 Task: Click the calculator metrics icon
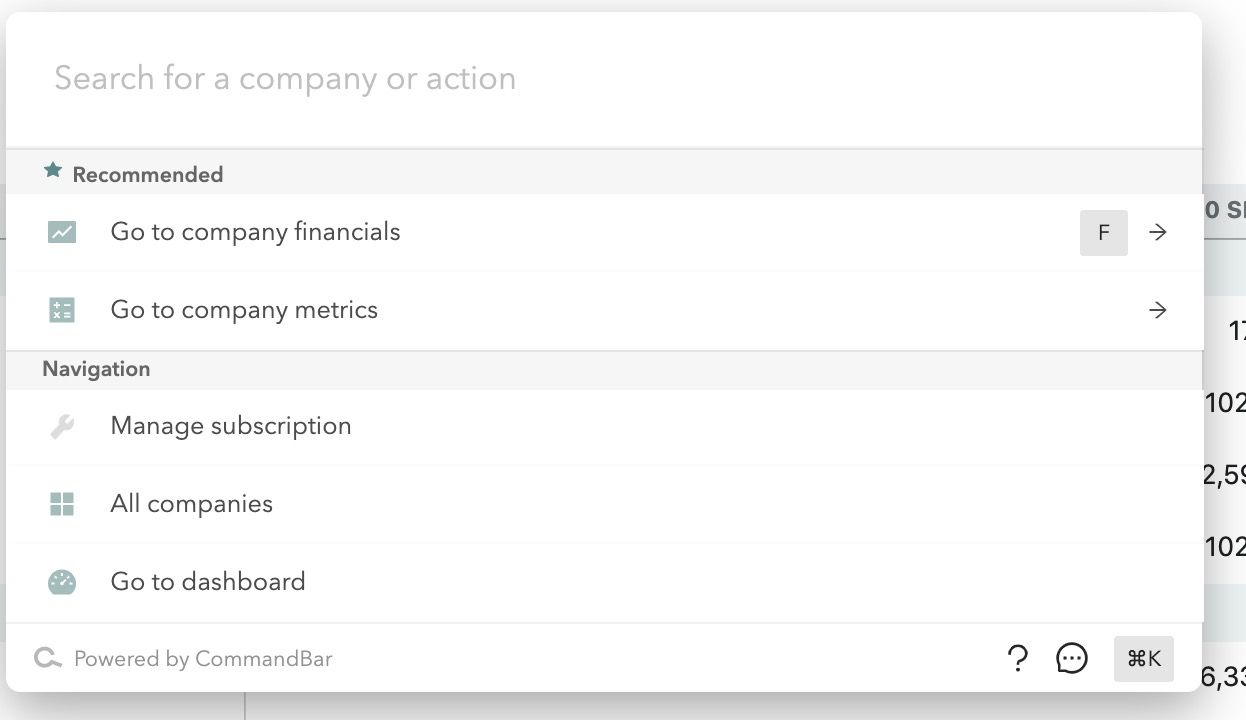62,310
